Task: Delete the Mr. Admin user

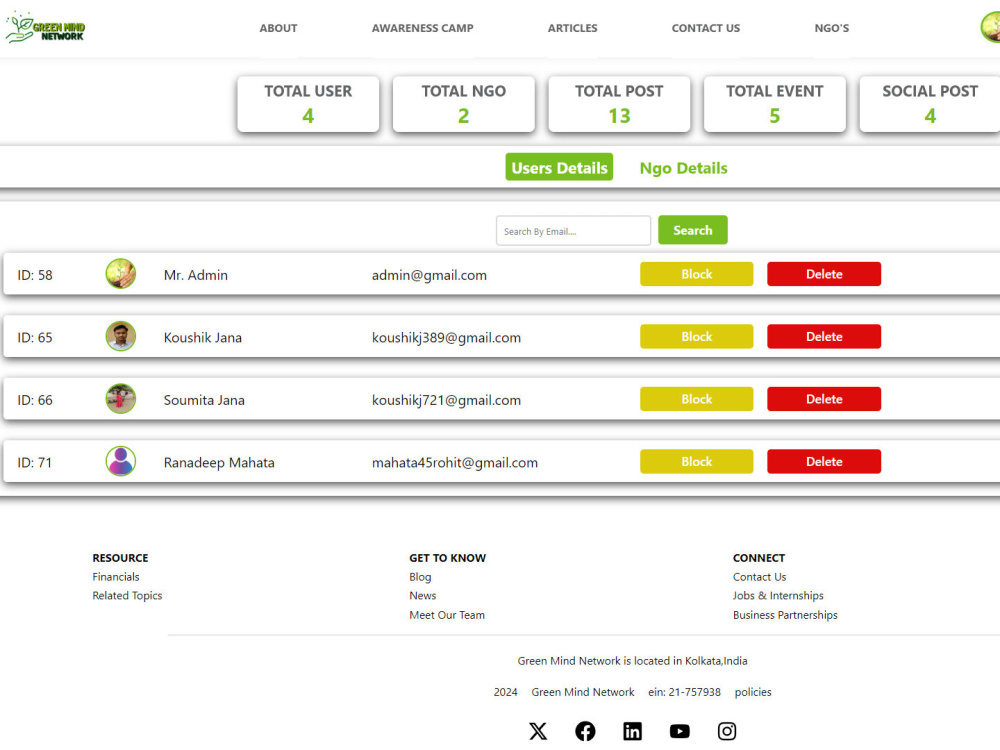Action: pyautogui.click(x=824, y=274)
